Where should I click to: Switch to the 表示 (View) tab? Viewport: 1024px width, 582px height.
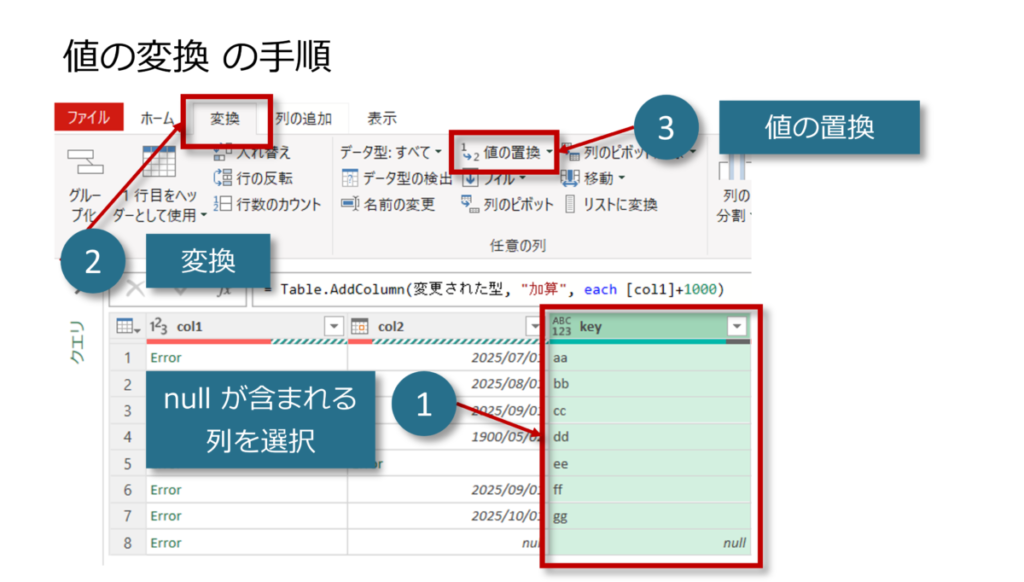click(382, 118)
